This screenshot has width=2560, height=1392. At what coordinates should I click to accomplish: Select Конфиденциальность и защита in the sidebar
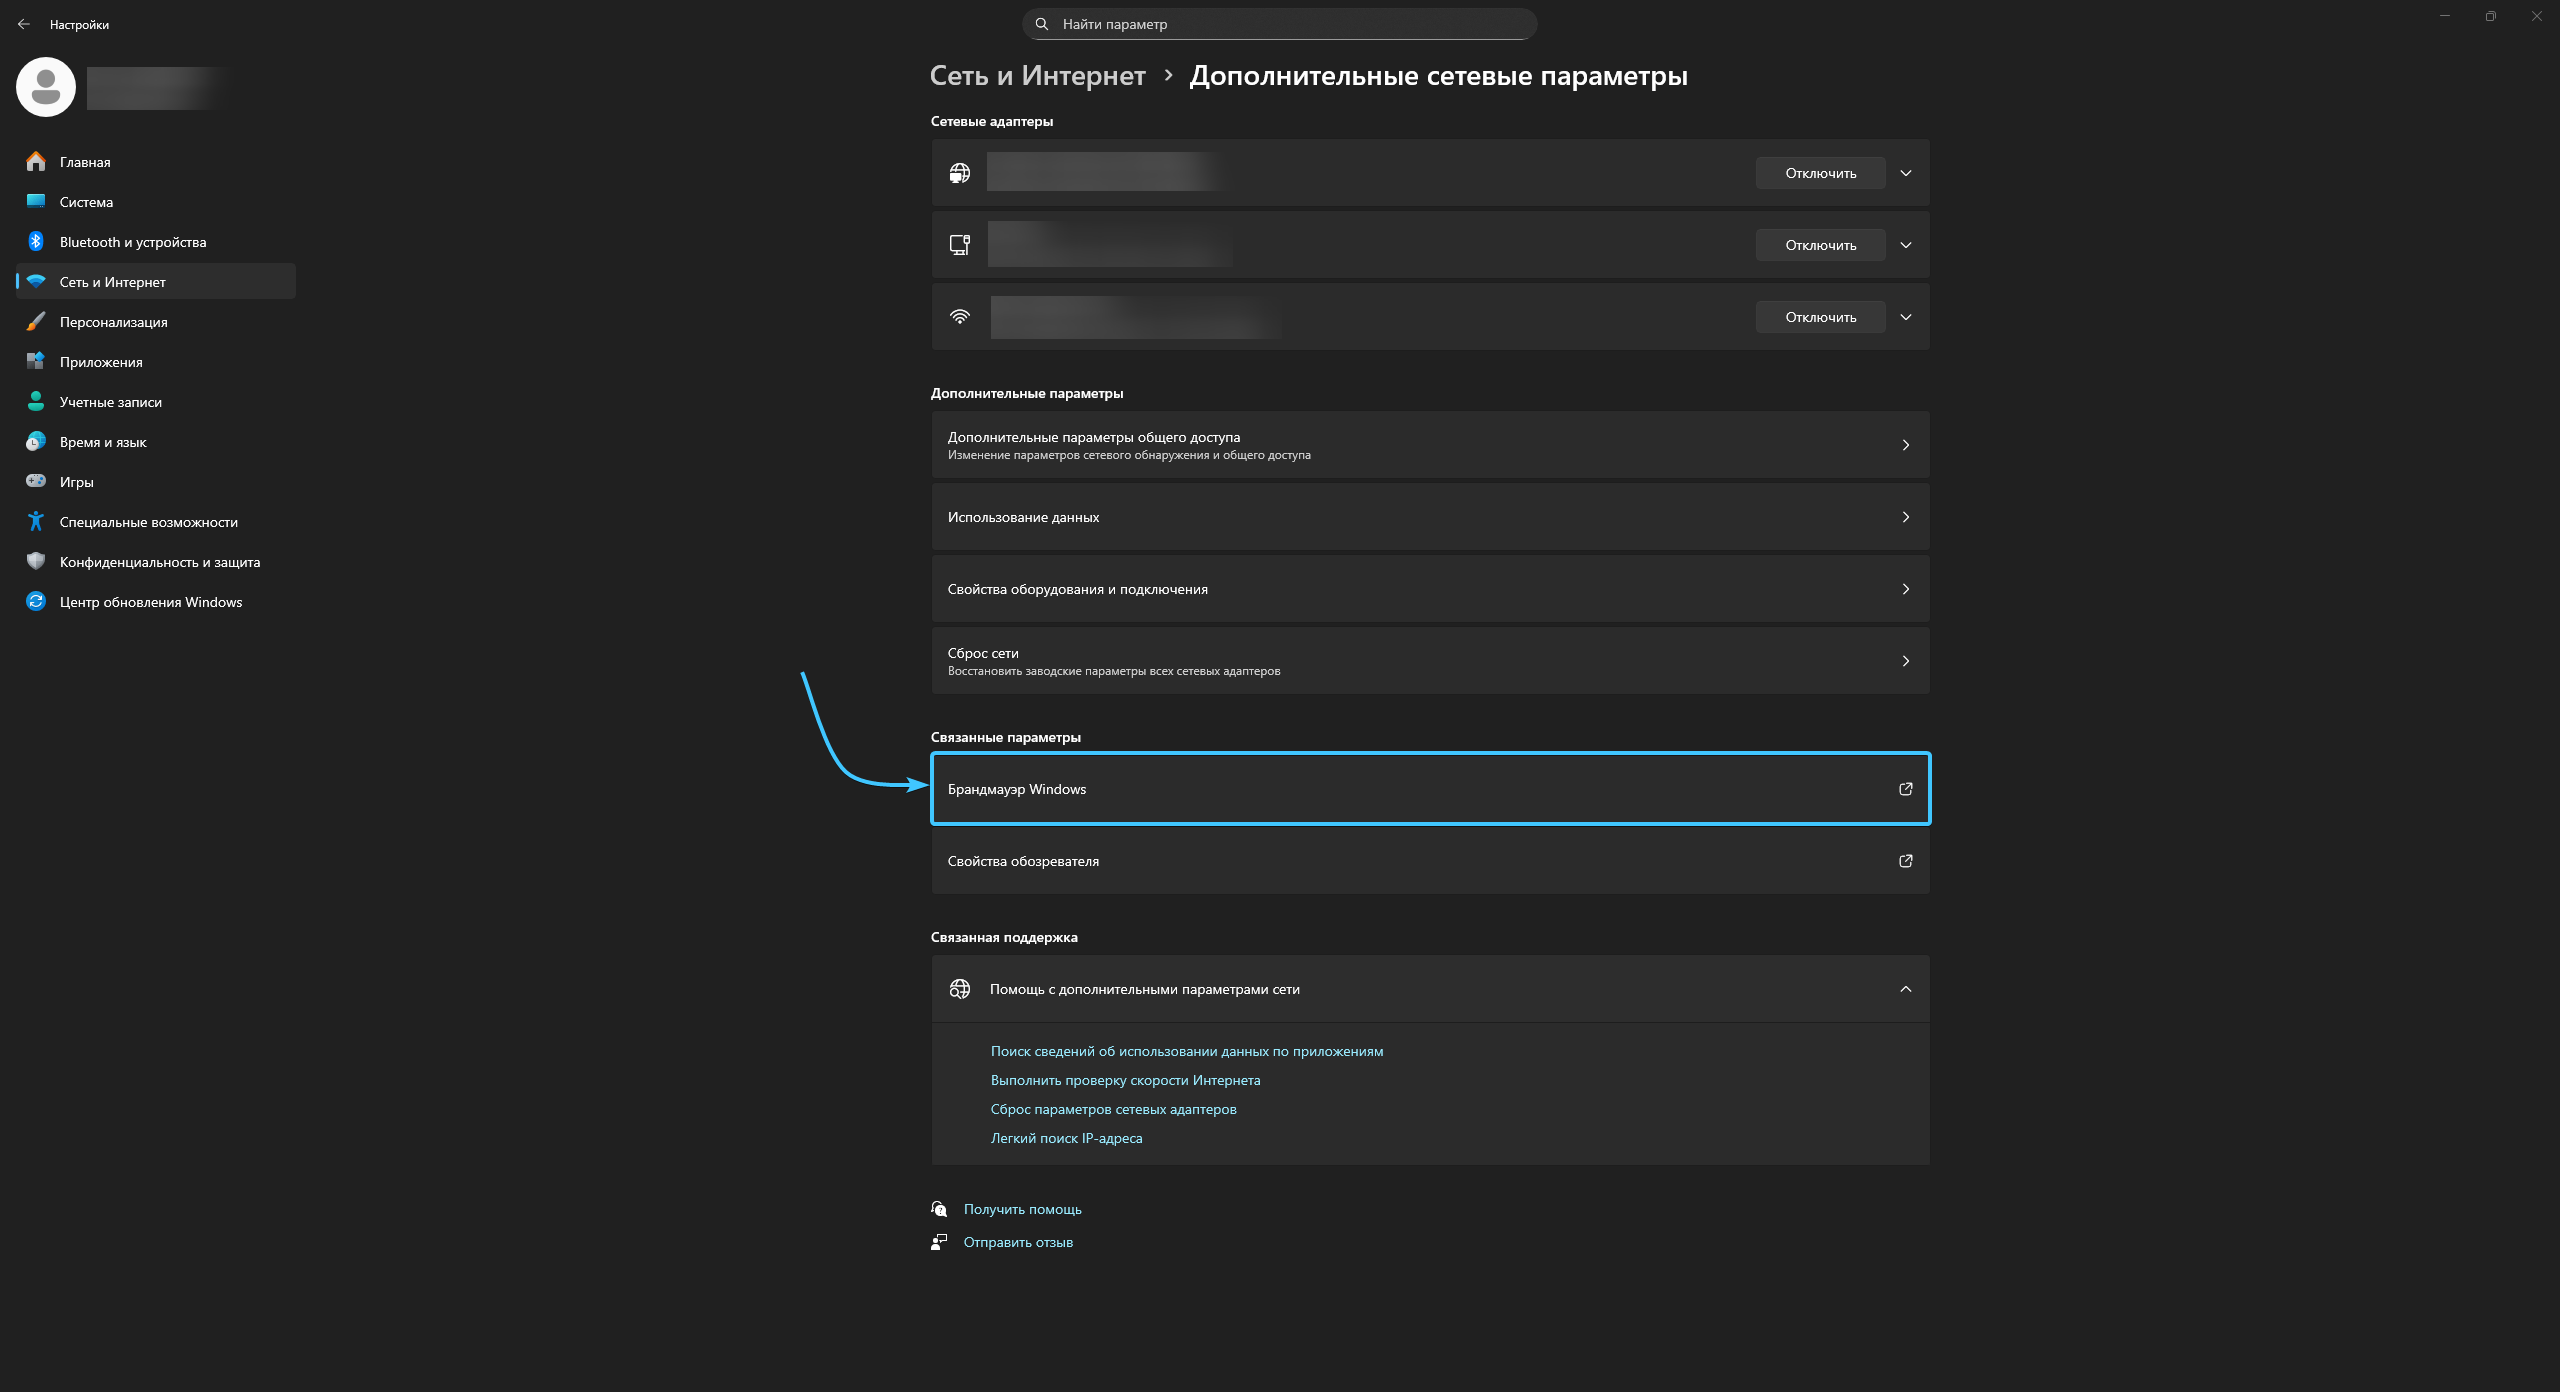[x=159, y=562]
